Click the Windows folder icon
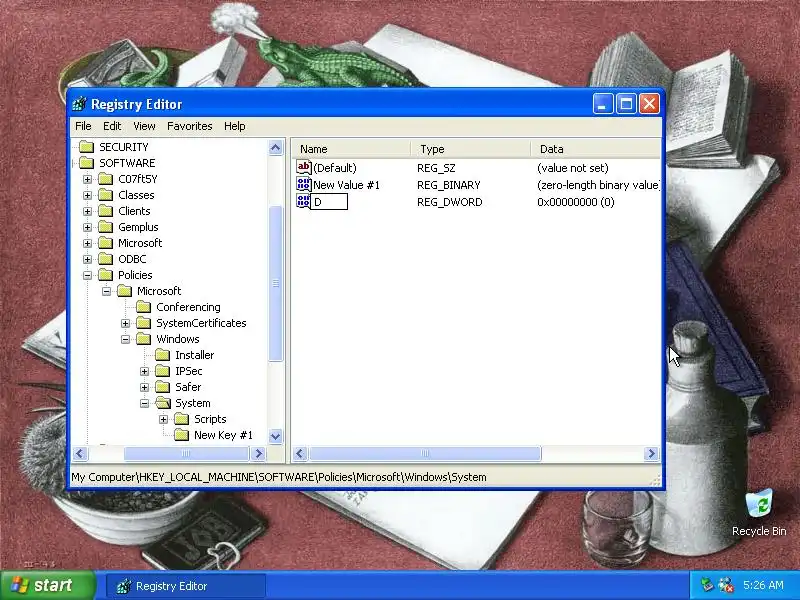The image size is (800, 600). pyautogui.click(x=144, y=339)
